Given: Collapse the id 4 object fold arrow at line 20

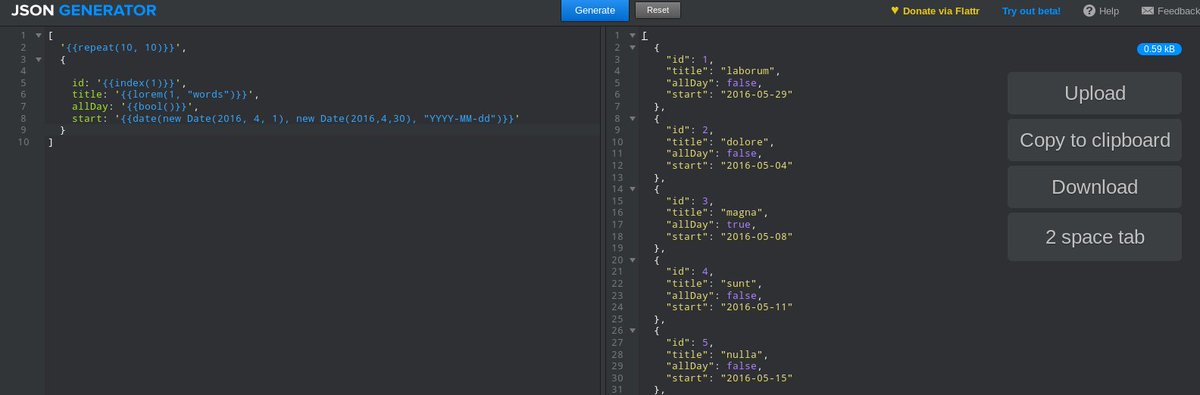Looking at the screenshot, I should (x=632, y=259).
